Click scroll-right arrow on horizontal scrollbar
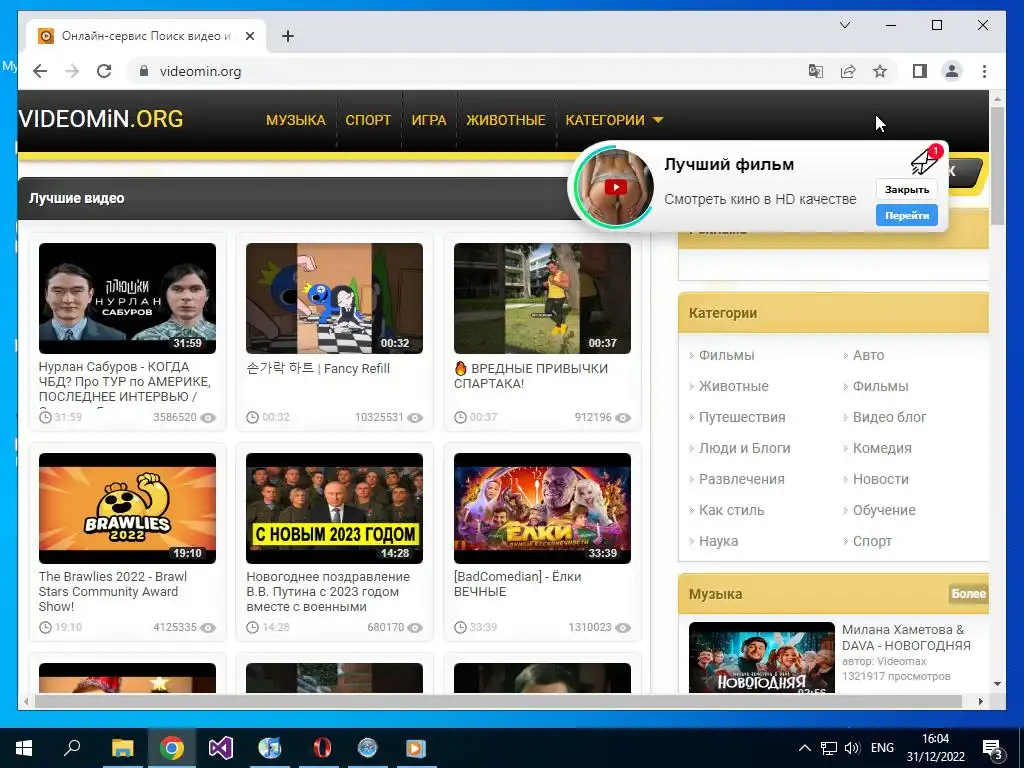1024x768 pixels. [x=980, y=701]
